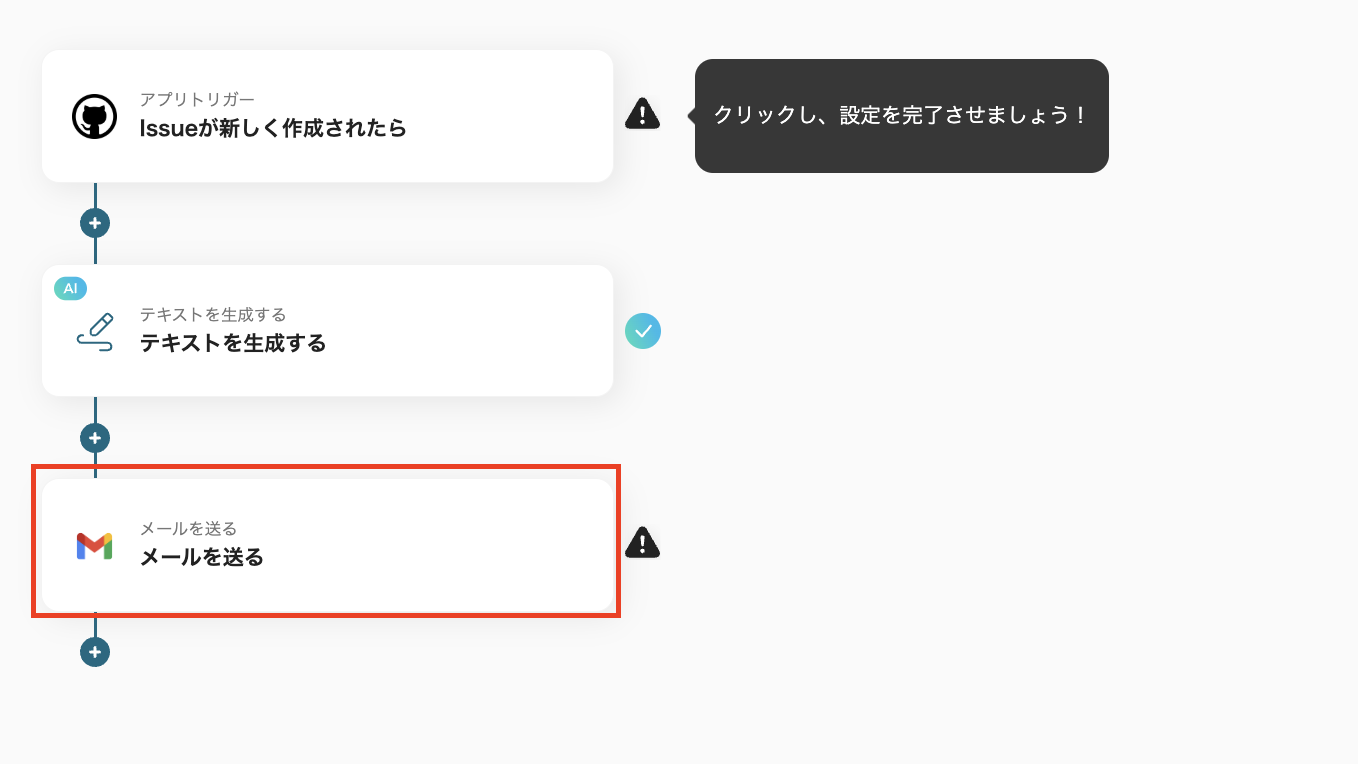
Task: Click the クリックし、設定を完了させましょう tooltip
Action: pos(901,116)
